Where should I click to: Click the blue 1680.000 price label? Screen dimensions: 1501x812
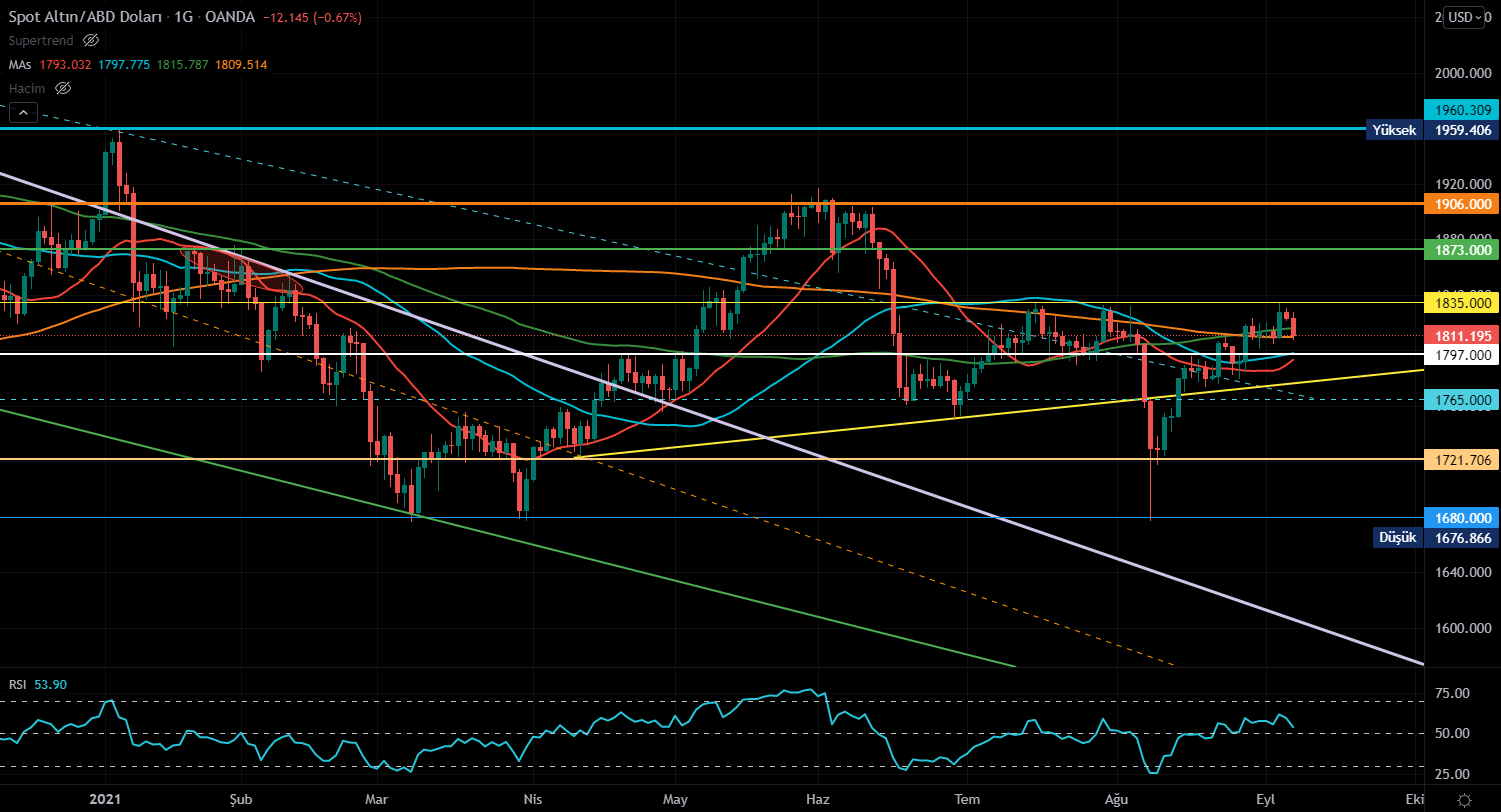(x=1461, y=517)
